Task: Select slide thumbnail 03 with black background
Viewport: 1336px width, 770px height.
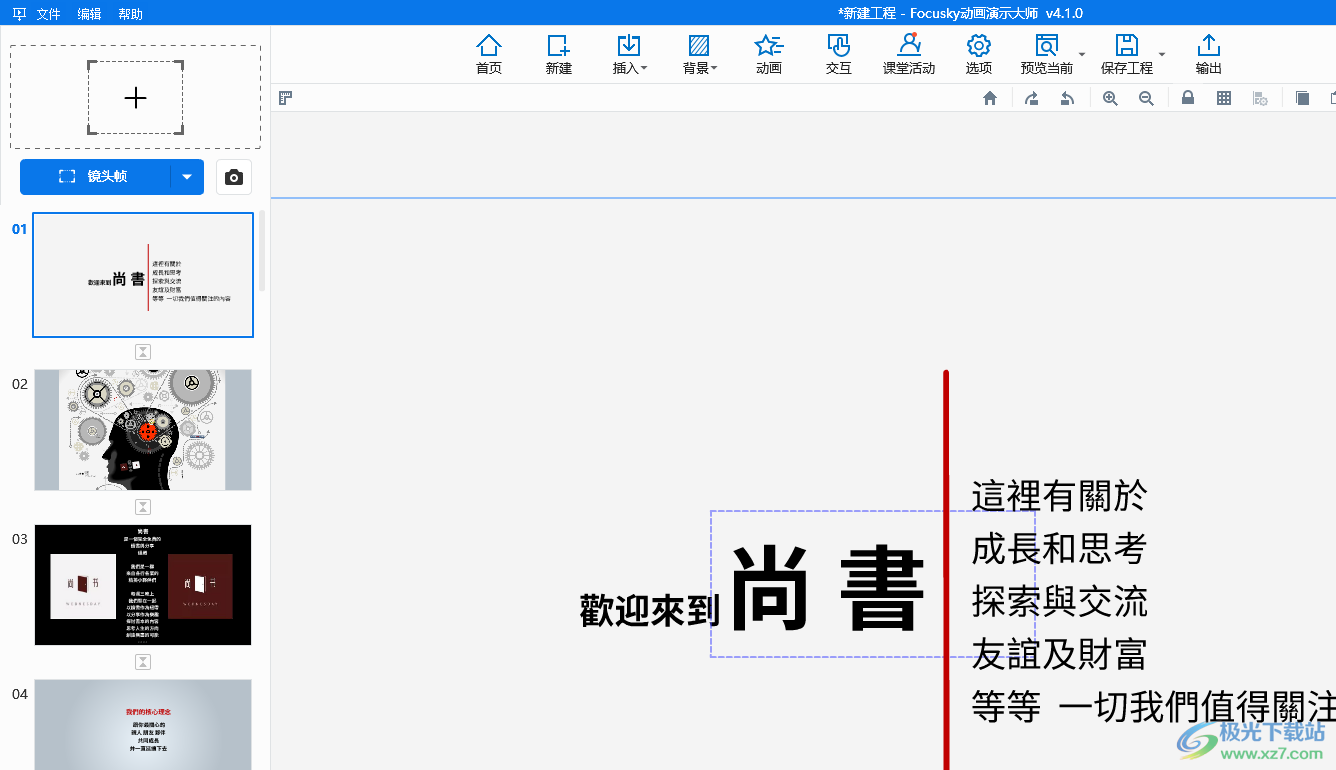Action: (x=143, y=585)
